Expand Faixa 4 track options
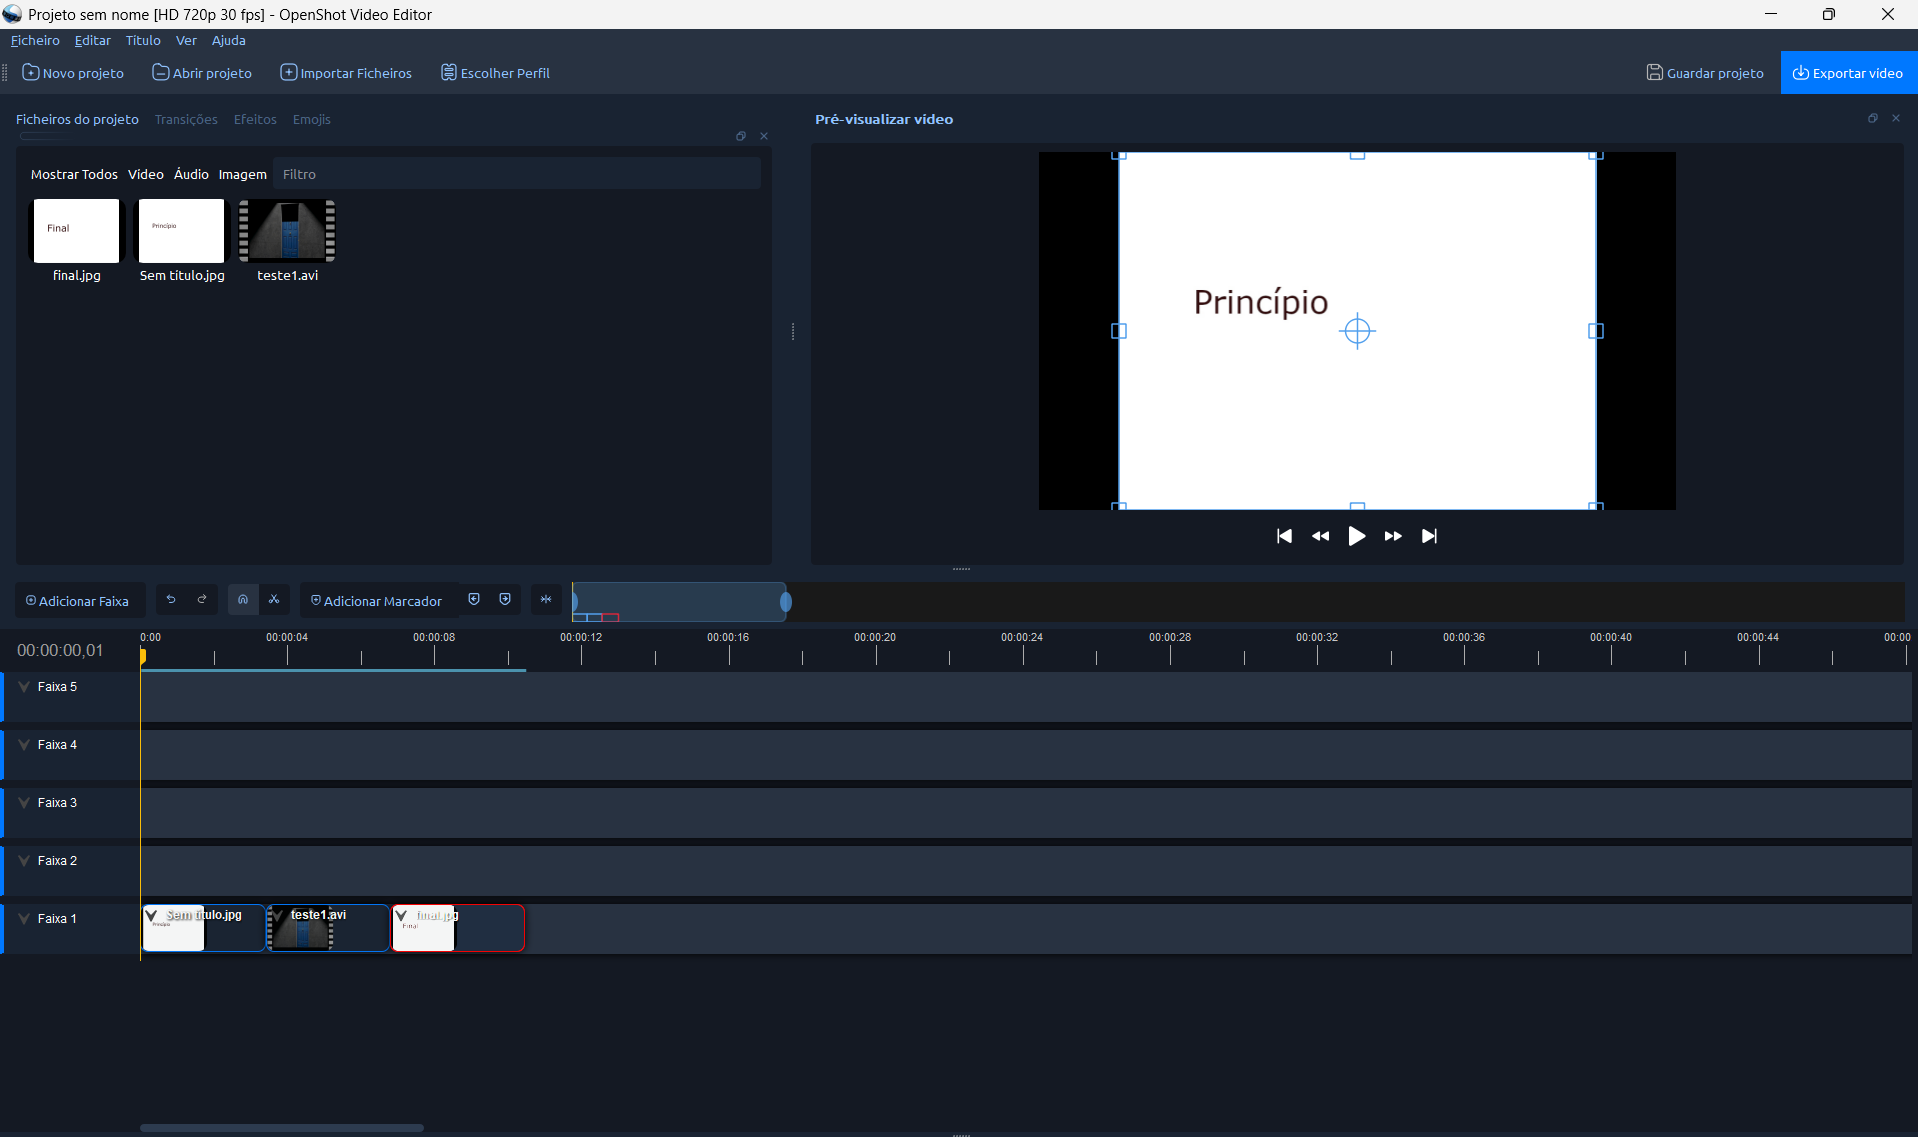This screenshot has height=1137, width=1918. [x=24, y=745]
